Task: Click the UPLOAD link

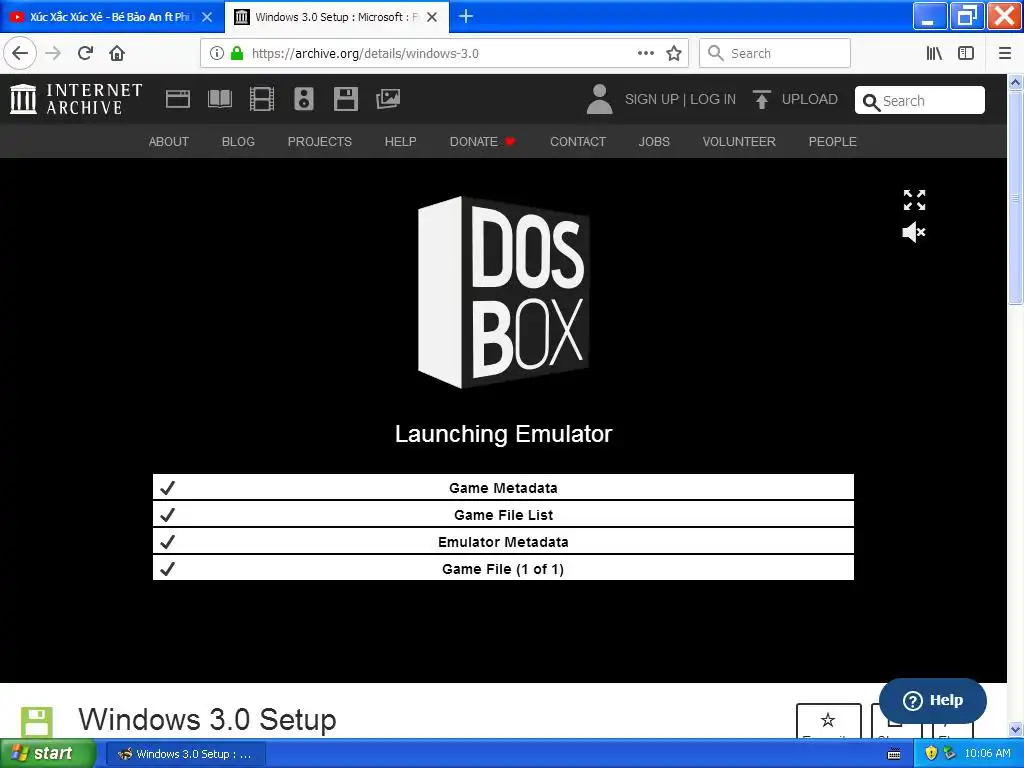Action: [x=809, y=99]
